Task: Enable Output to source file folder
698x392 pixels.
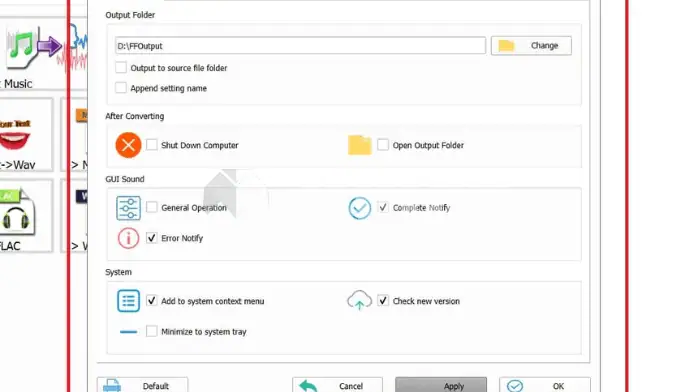Action: coord(121,68)
